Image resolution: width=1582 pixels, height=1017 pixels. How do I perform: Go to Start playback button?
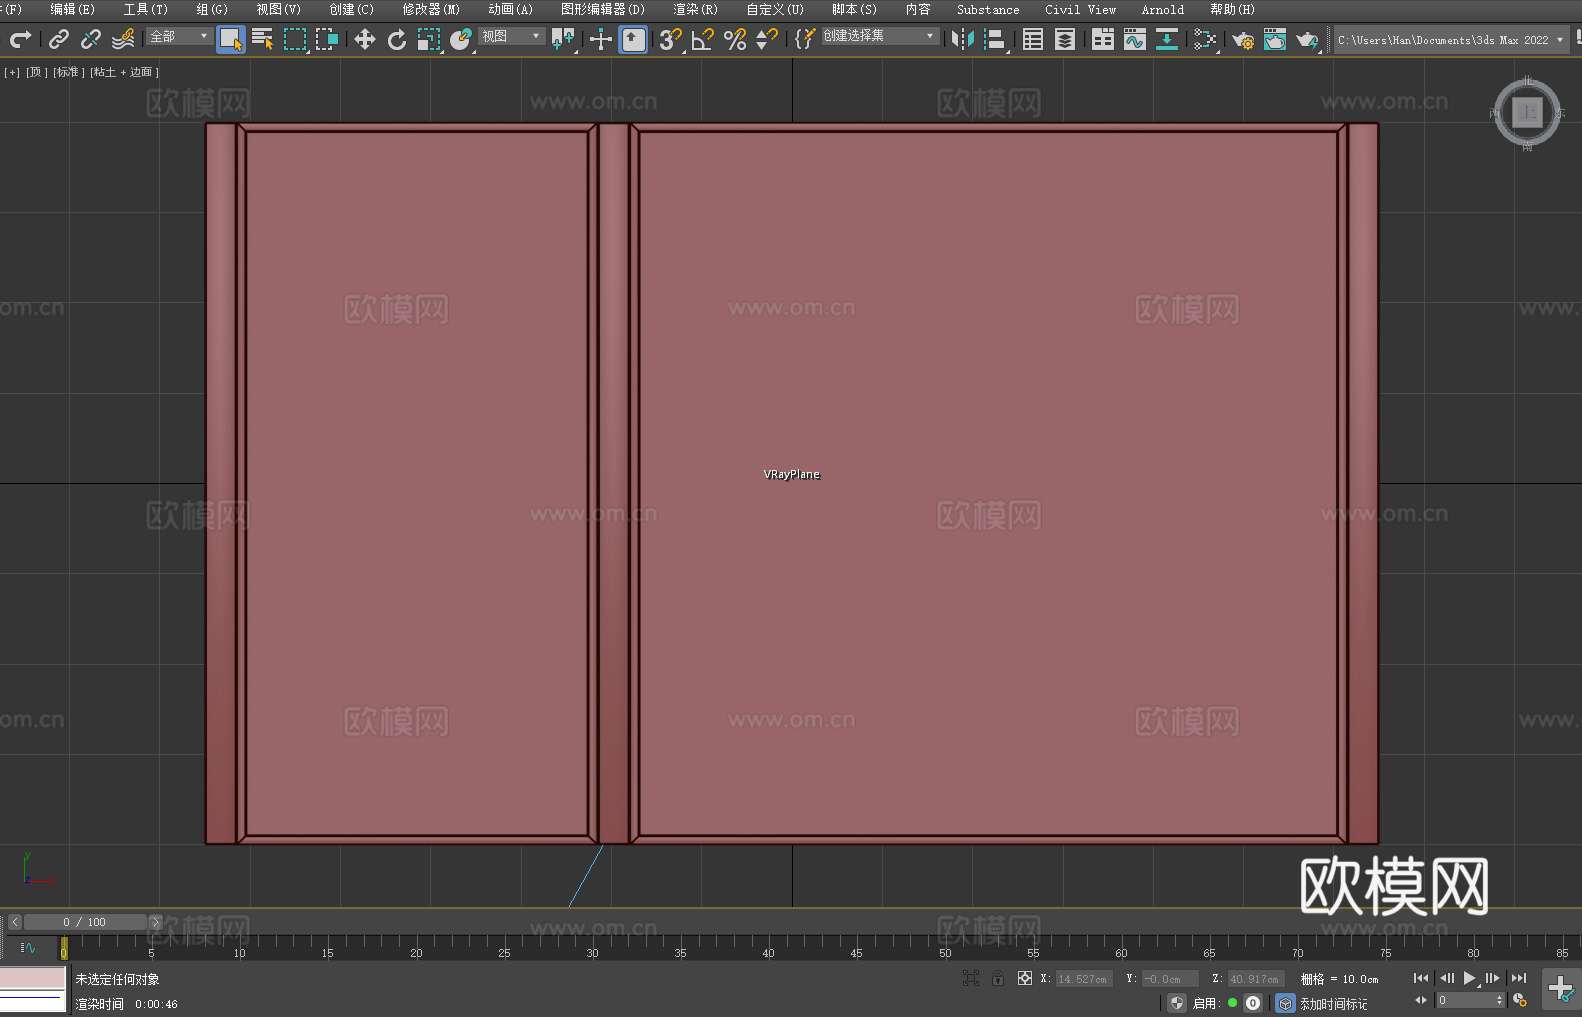point(1421,978)
